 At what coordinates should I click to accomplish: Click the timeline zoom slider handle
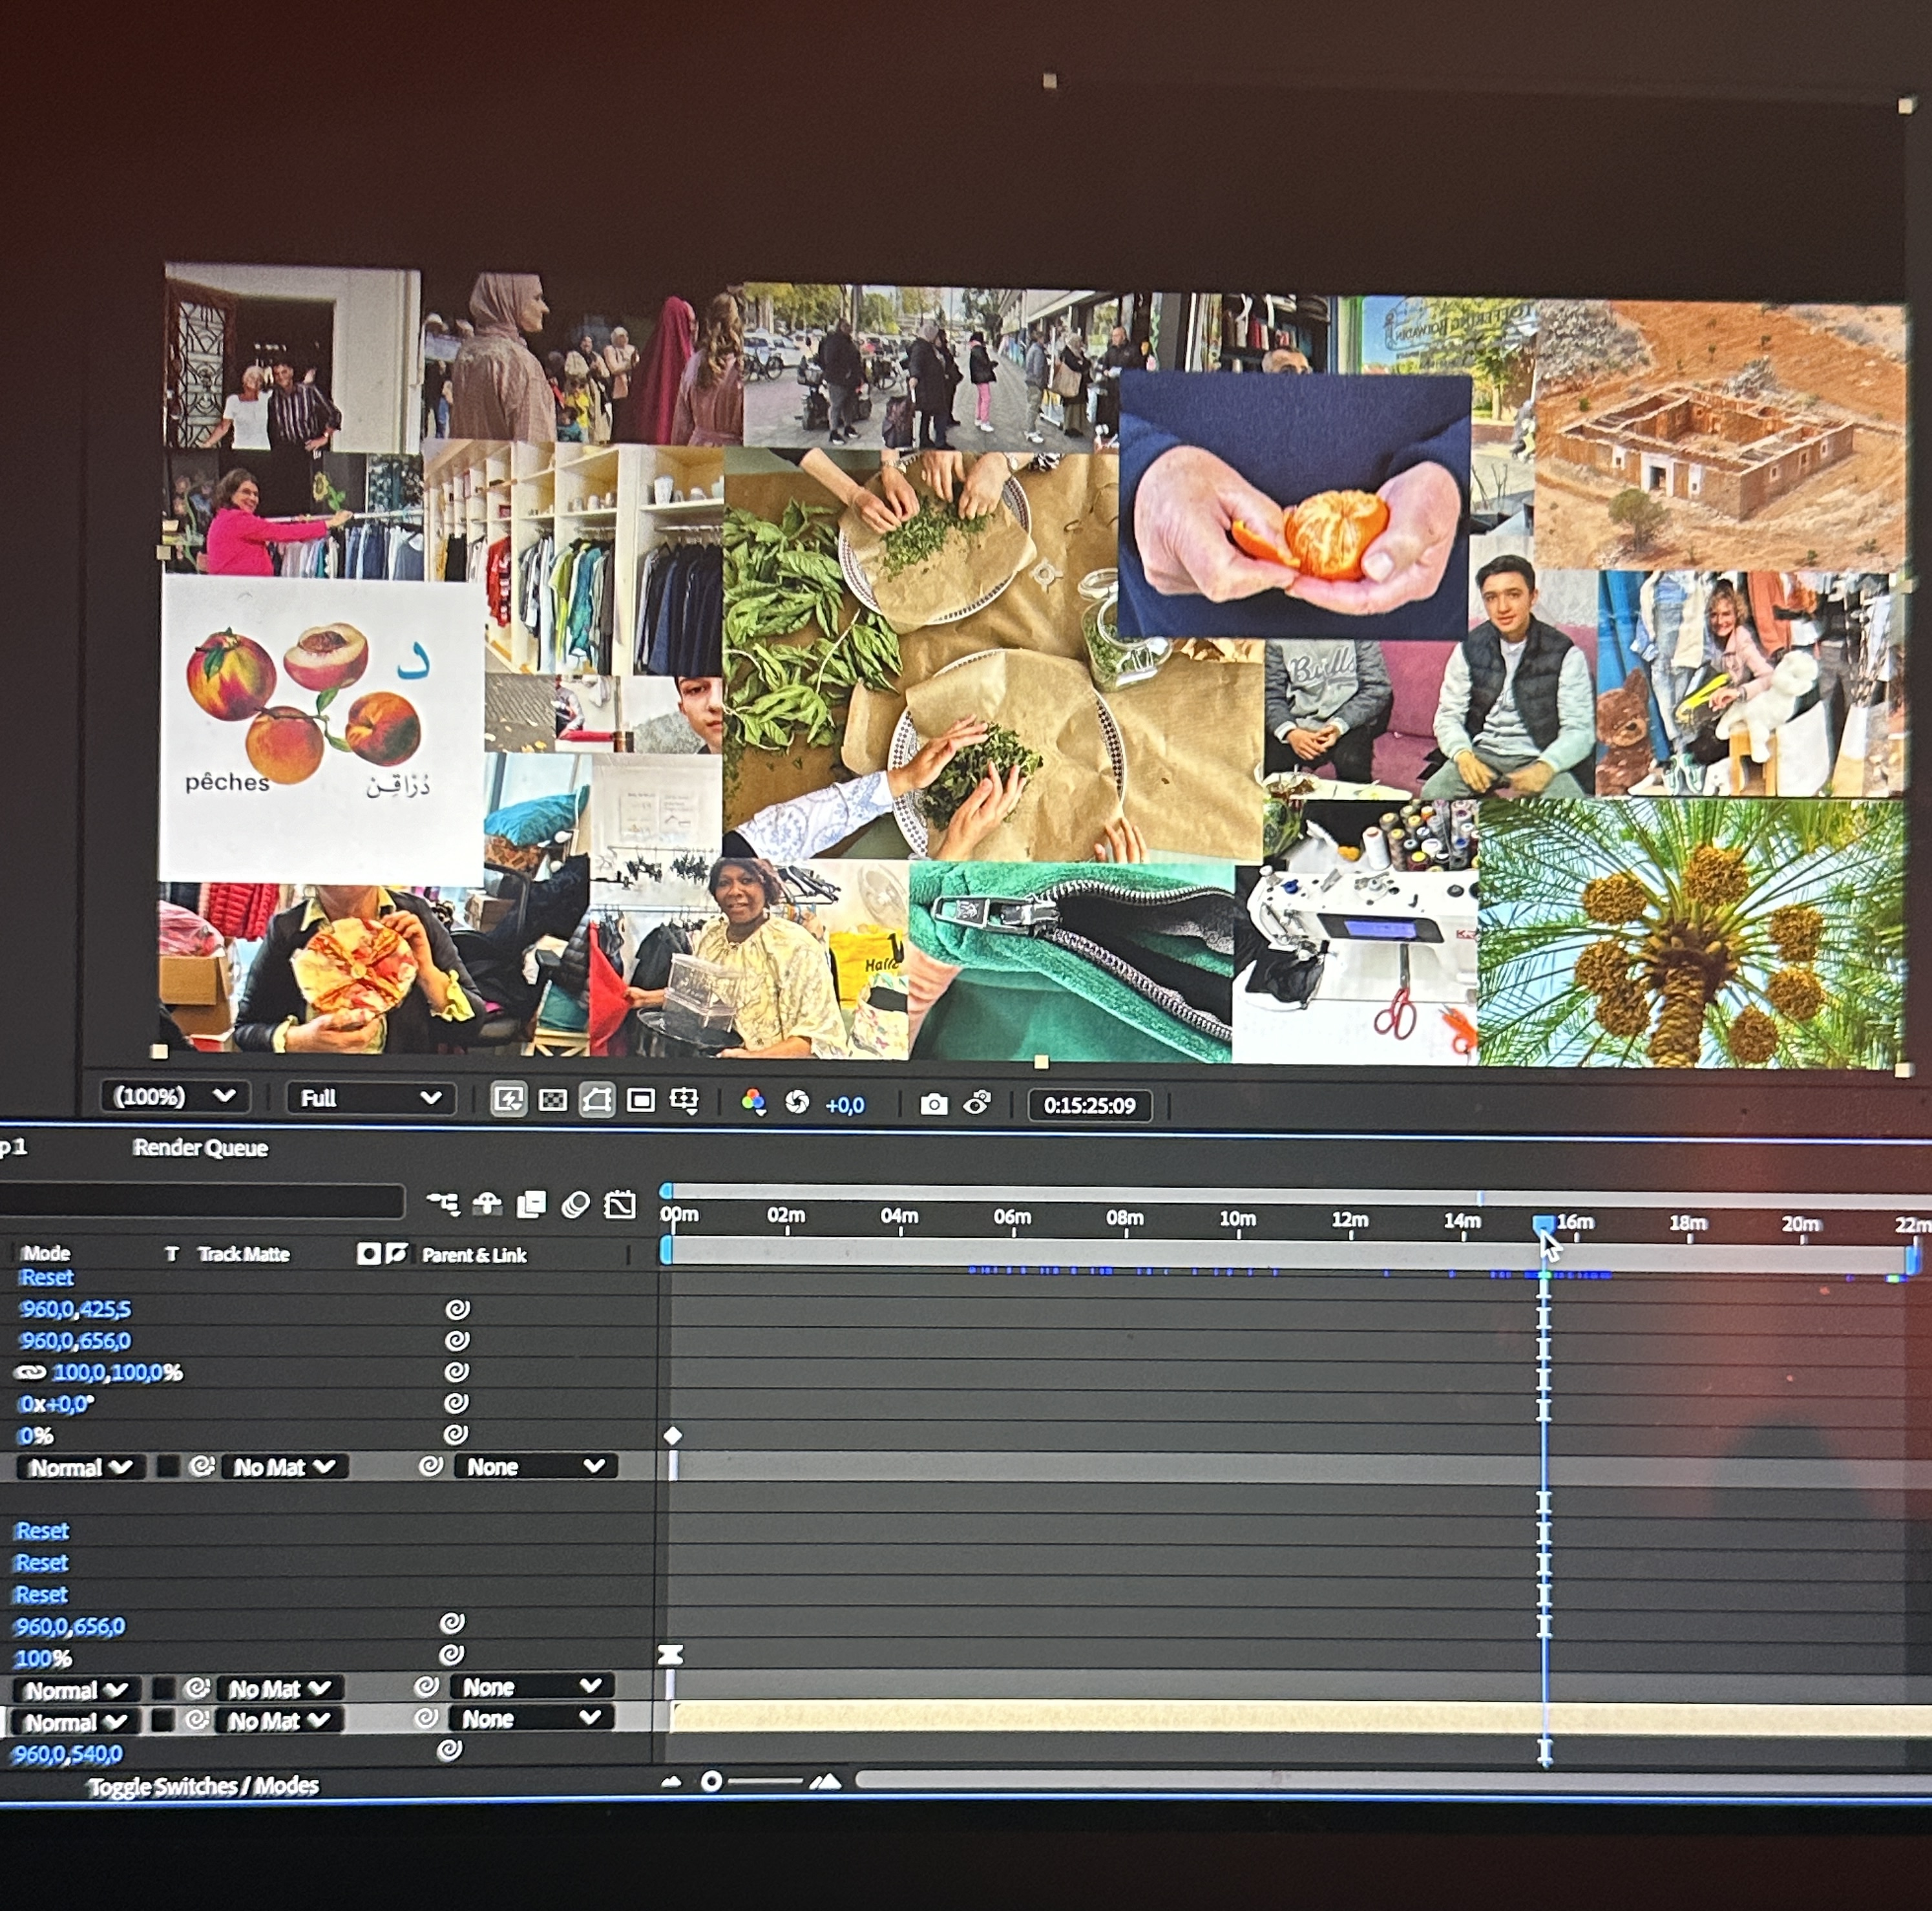tap(711, 1781)
